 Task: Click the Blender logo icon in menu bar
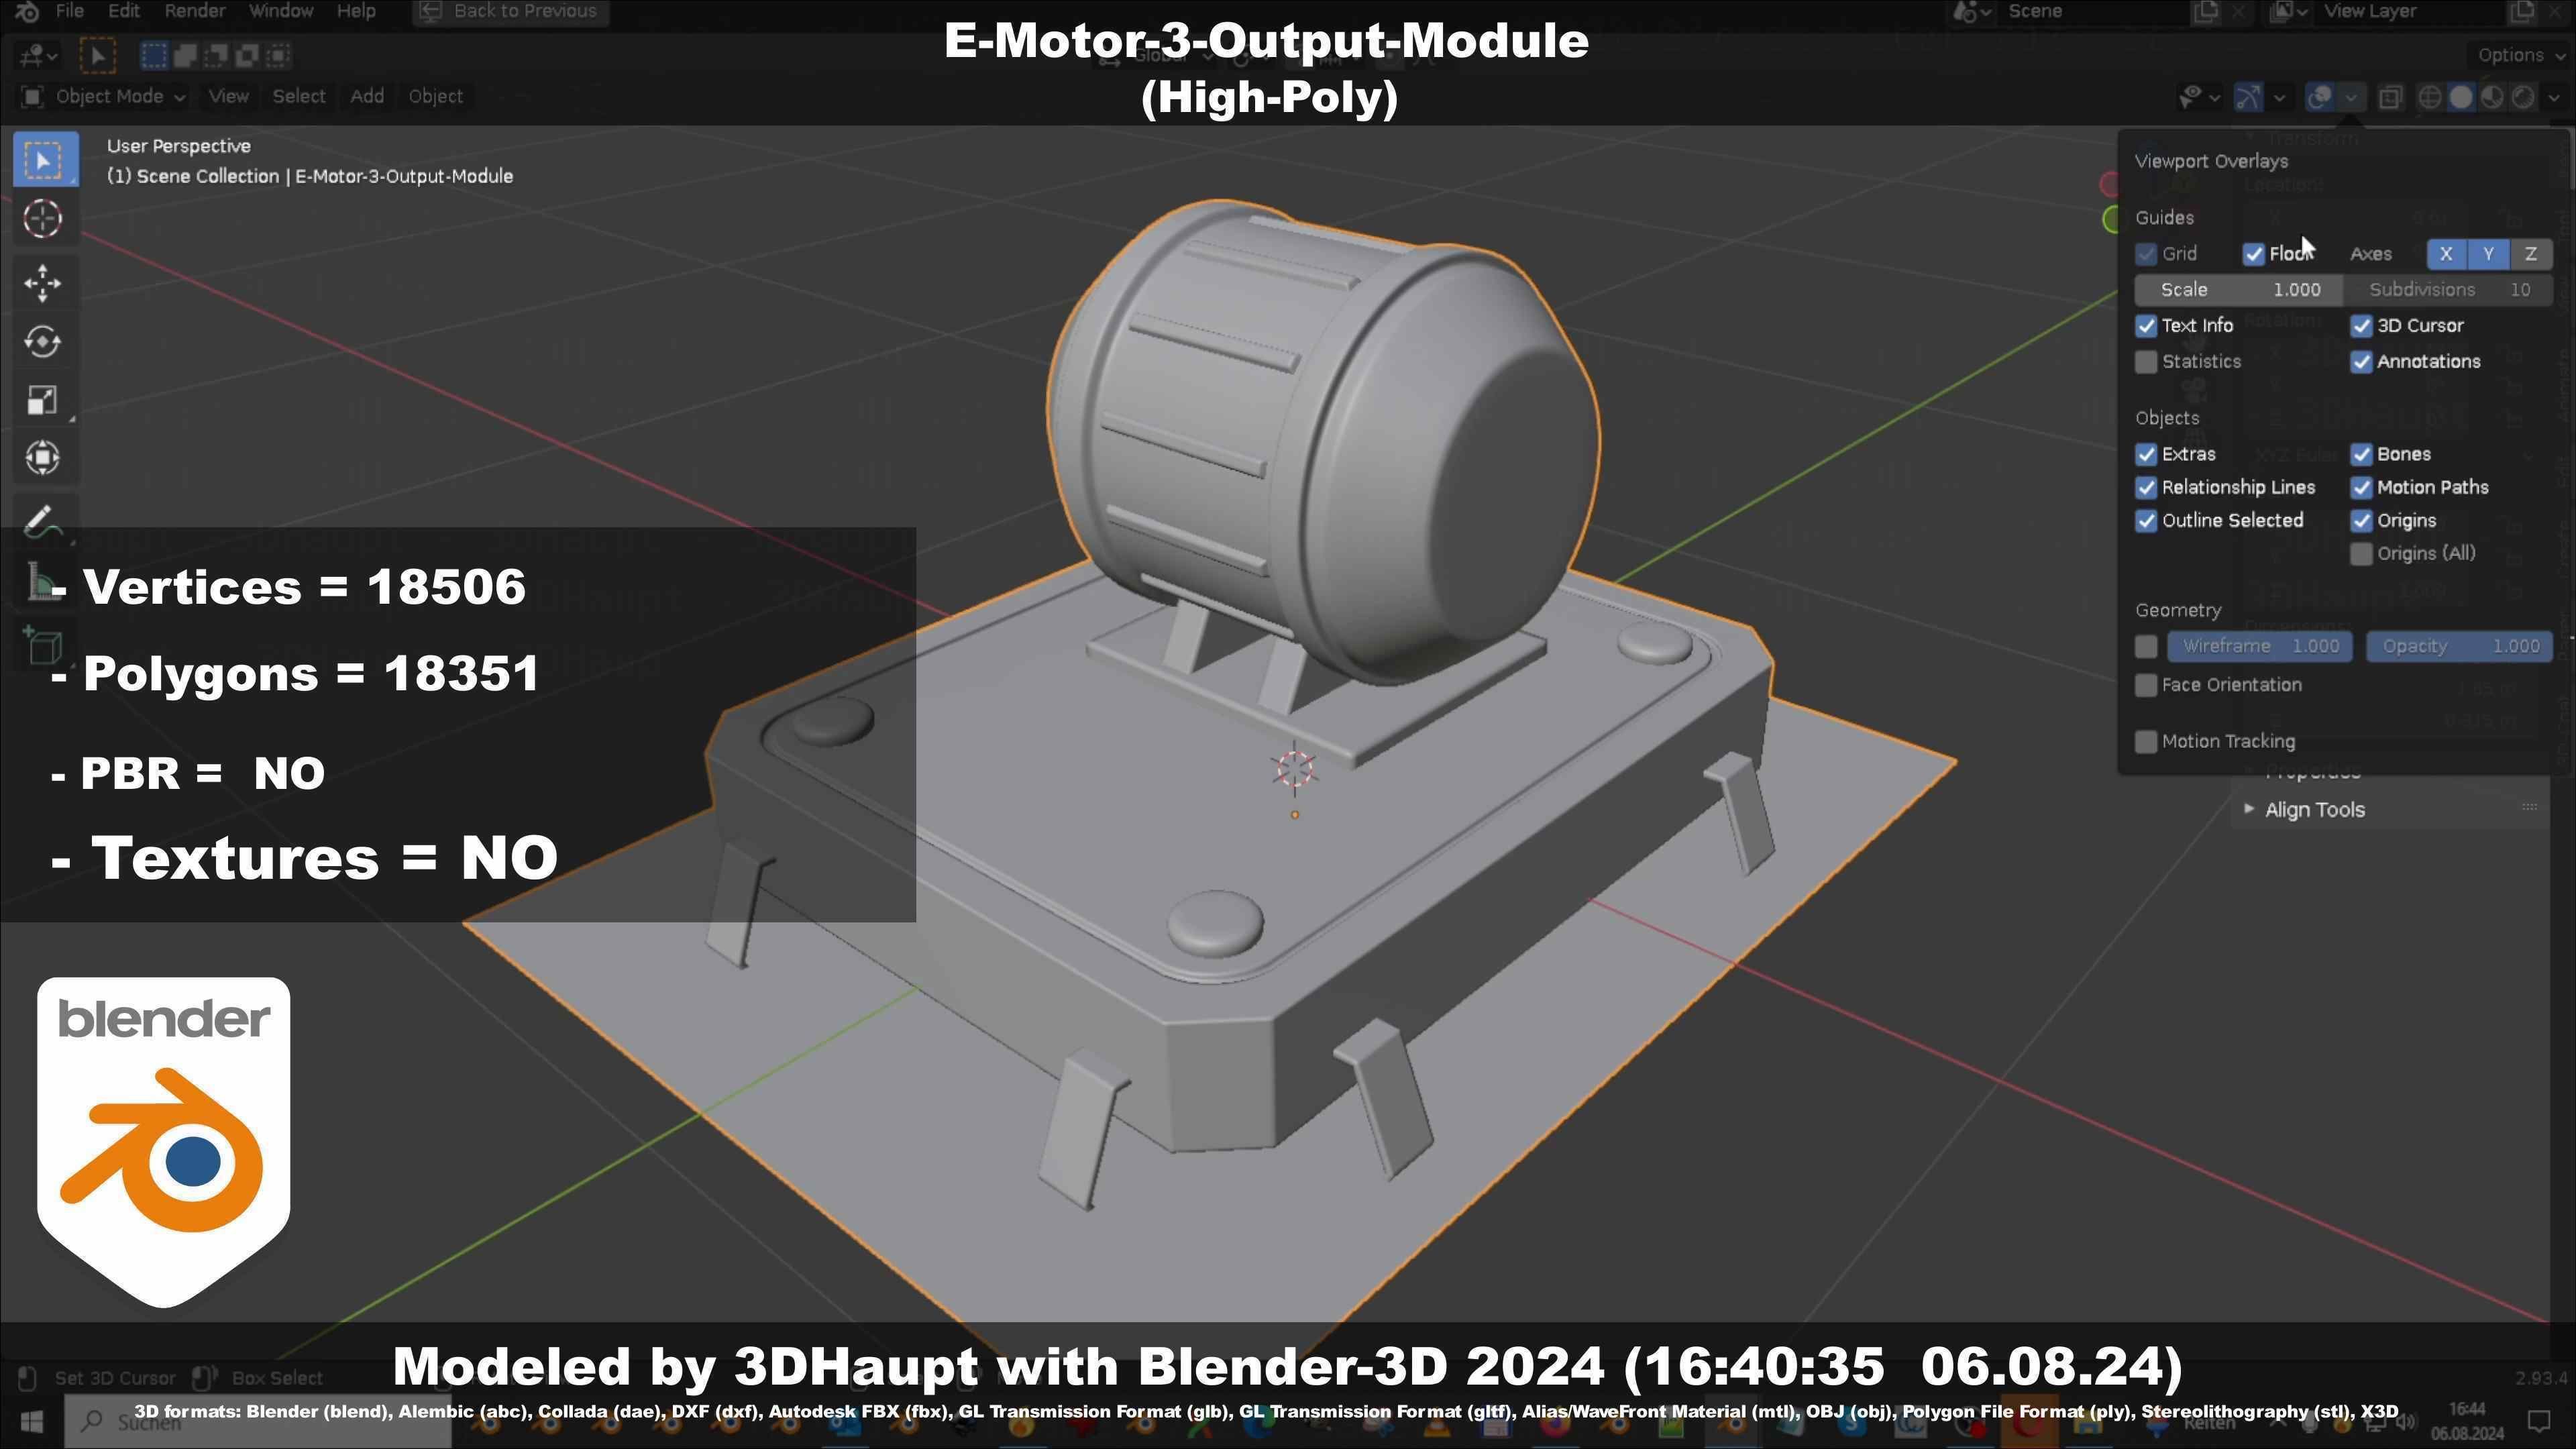coord(27,11)
